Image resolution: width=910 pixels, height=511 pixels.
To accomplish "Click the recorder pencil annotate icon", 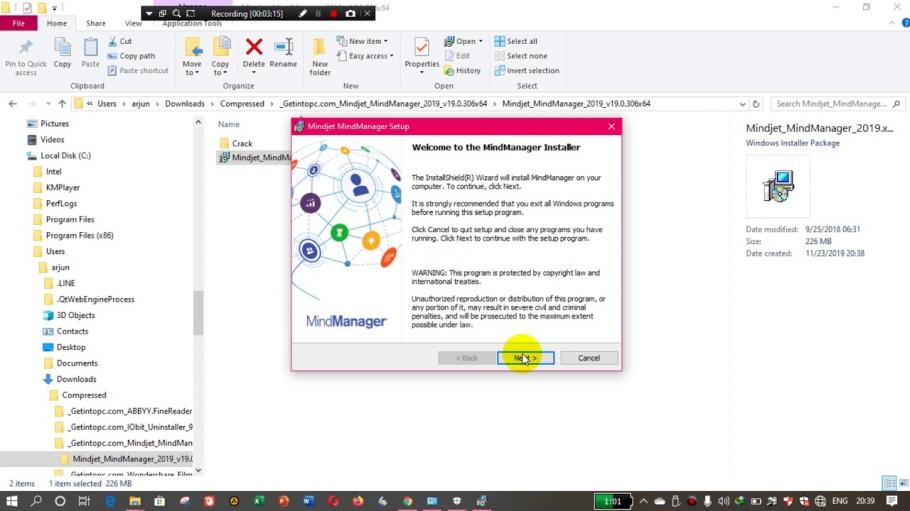I will click(x=302, y=13).
